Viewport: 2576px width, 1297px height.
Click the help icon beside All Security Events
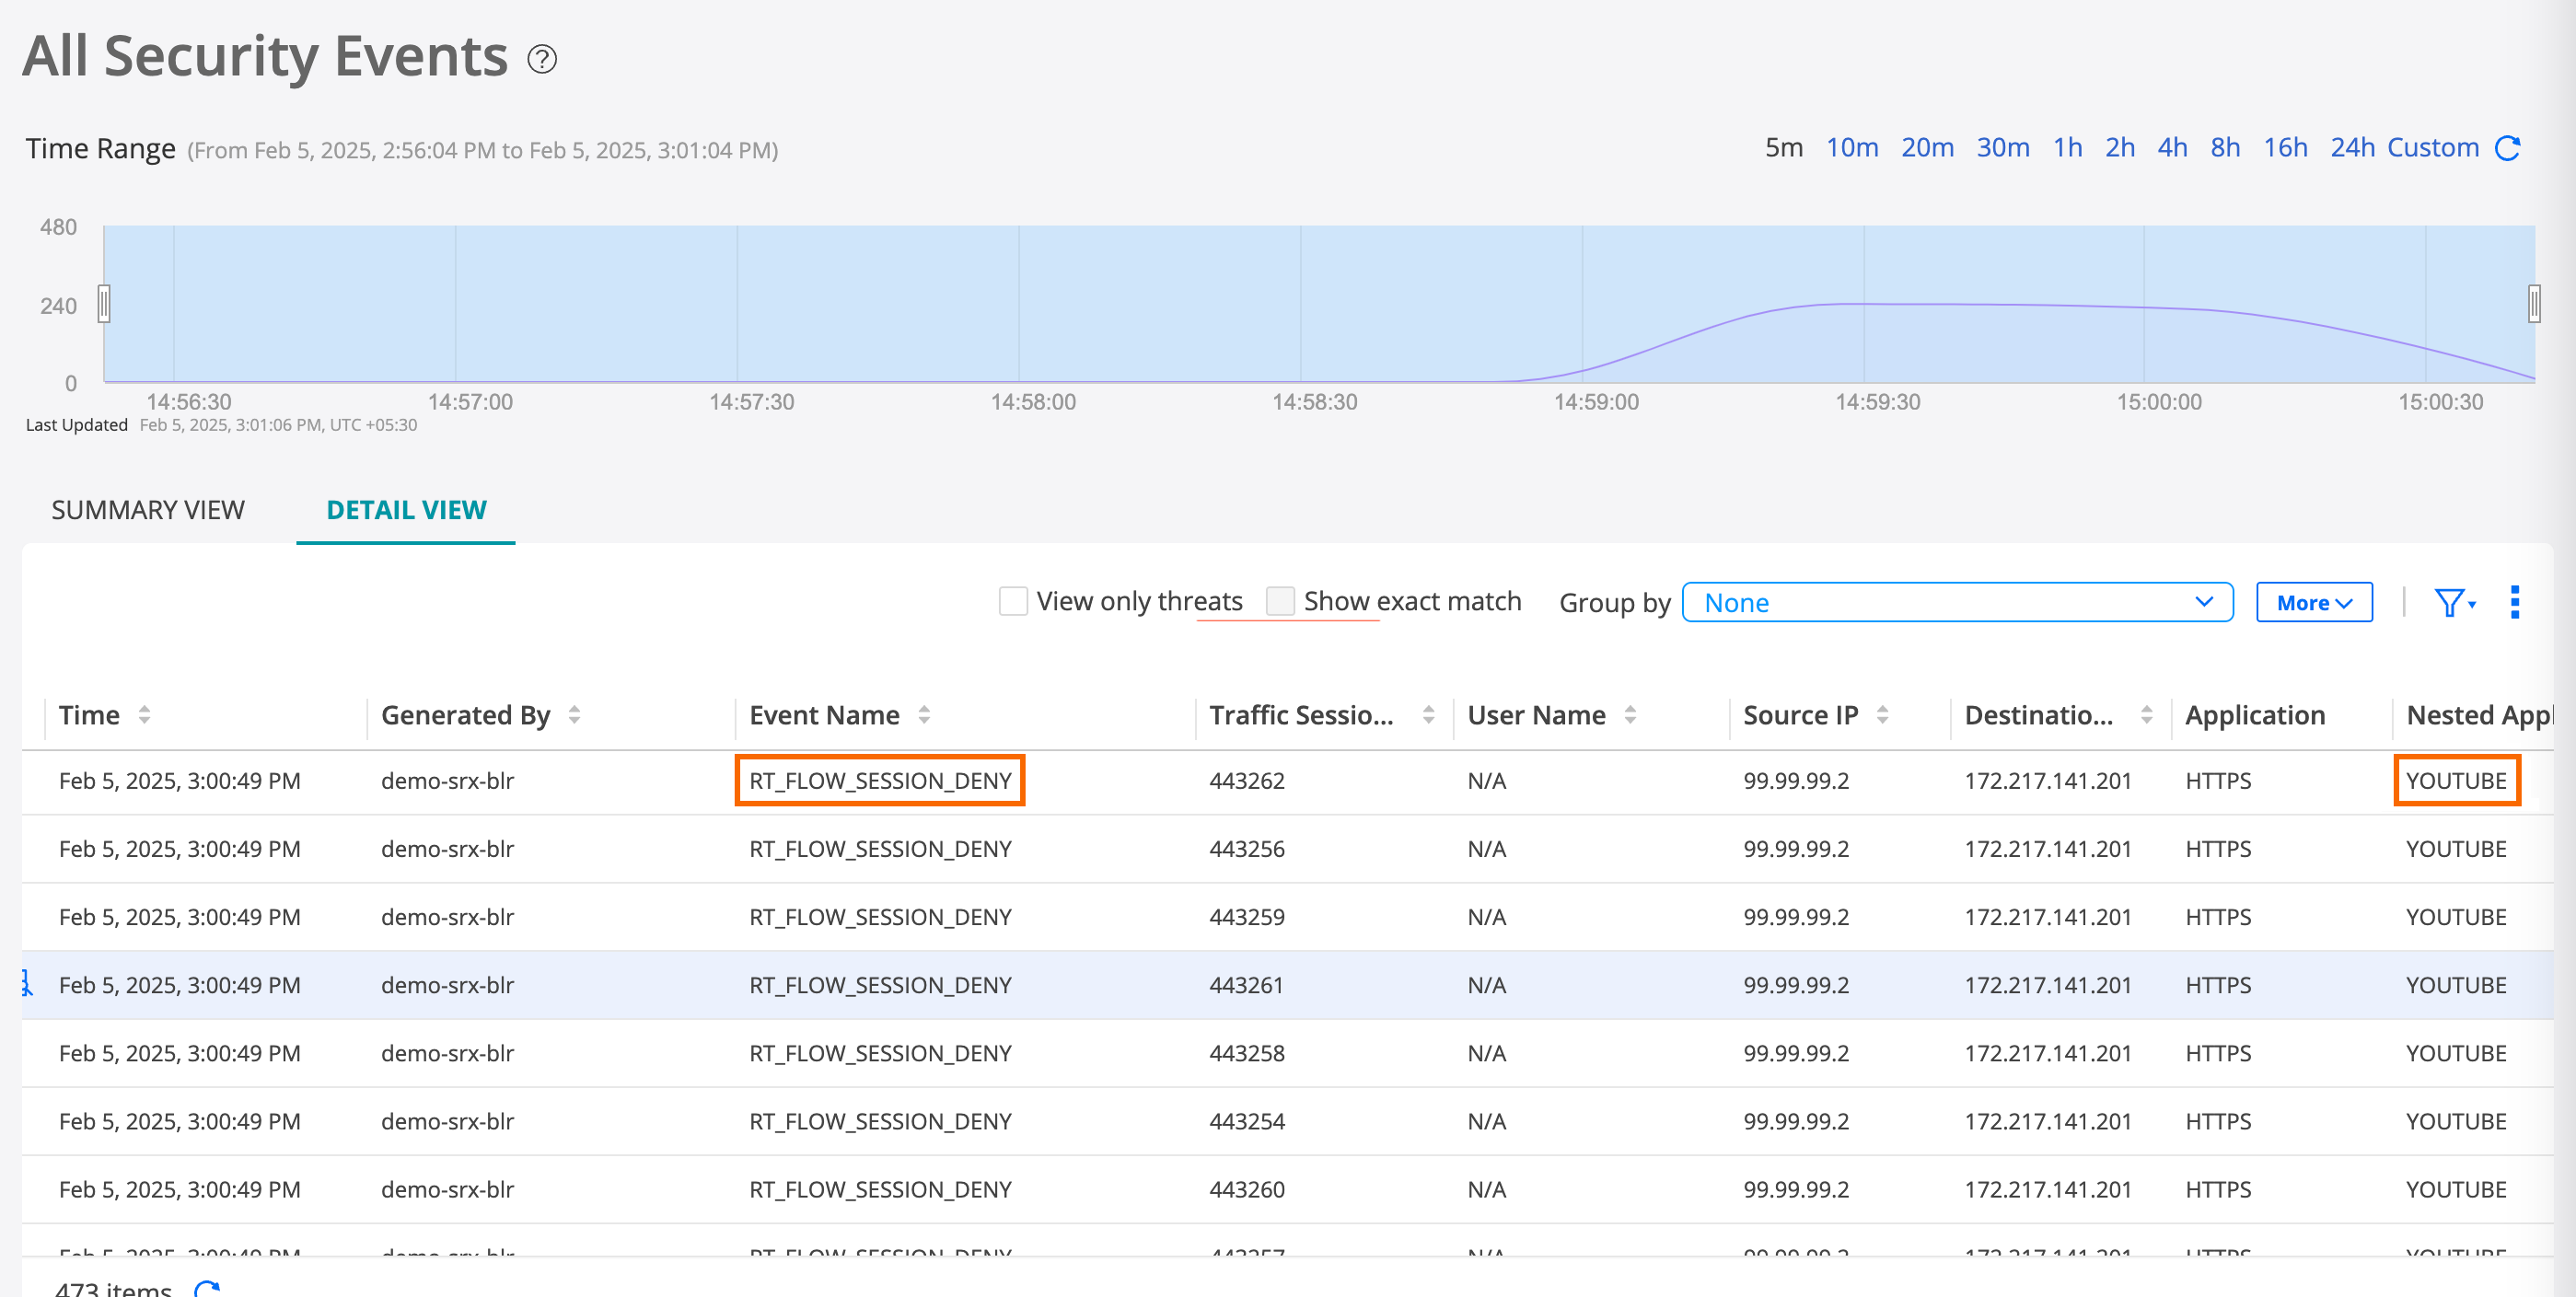(x=542, y=60)
